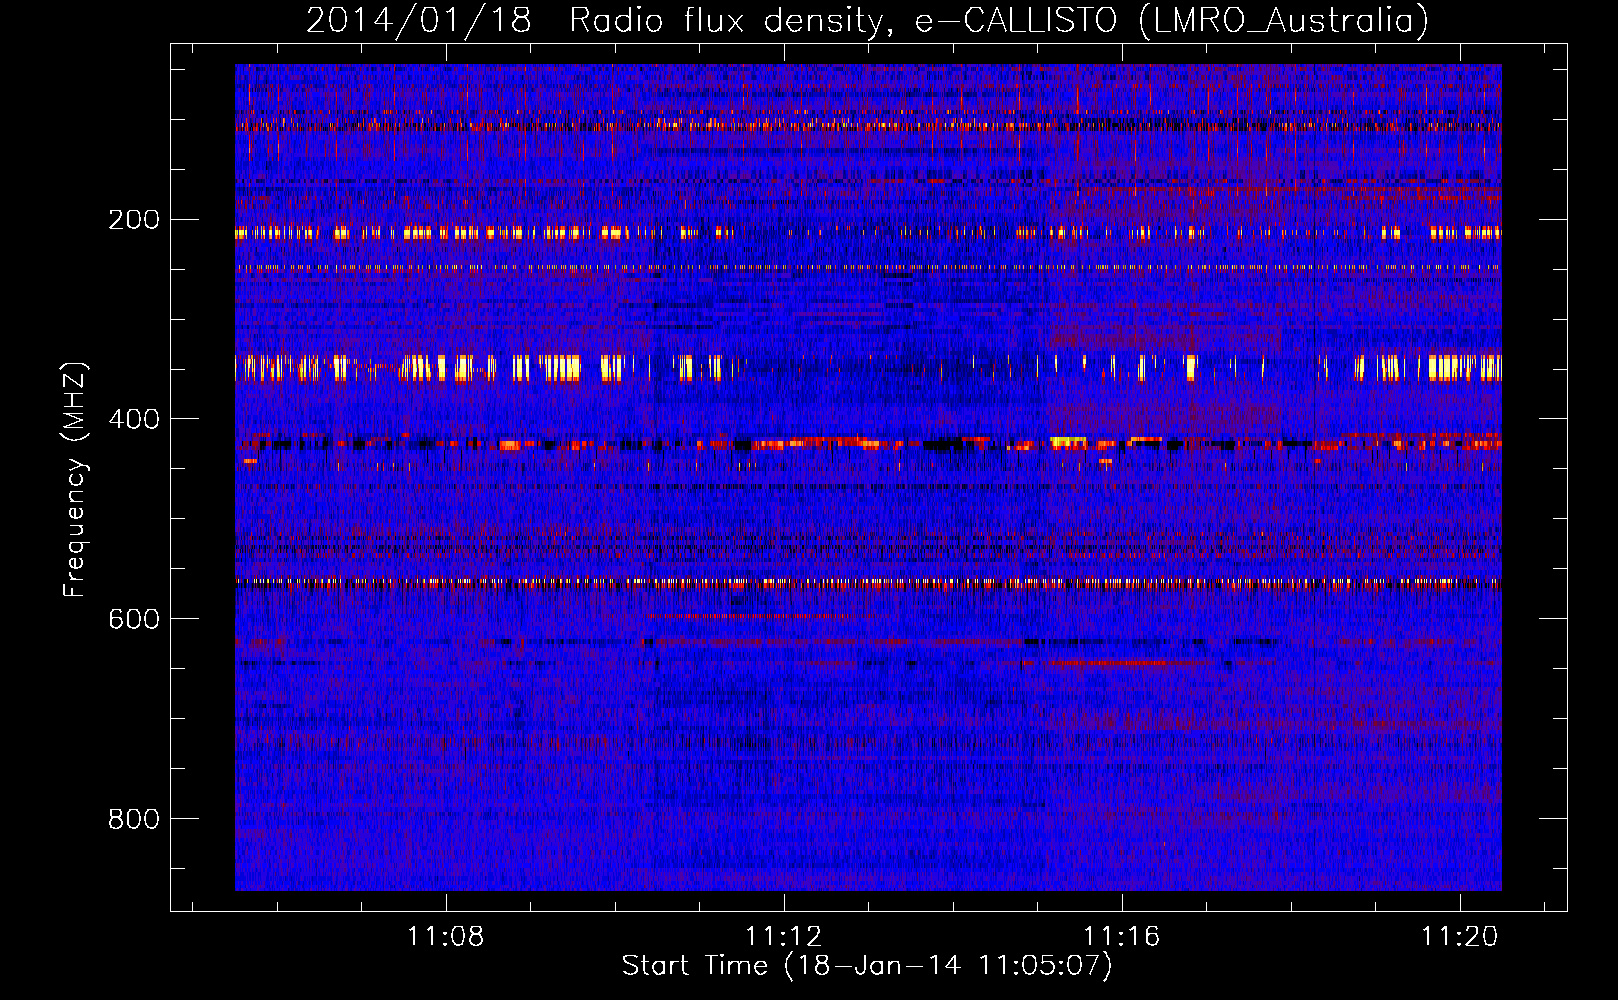Click the 'Start Time (18-Jan-14 11:05:07)' x-axis label
Image resolution: width=1618 pixels, height=1000 pixels.
click(867, 965)
